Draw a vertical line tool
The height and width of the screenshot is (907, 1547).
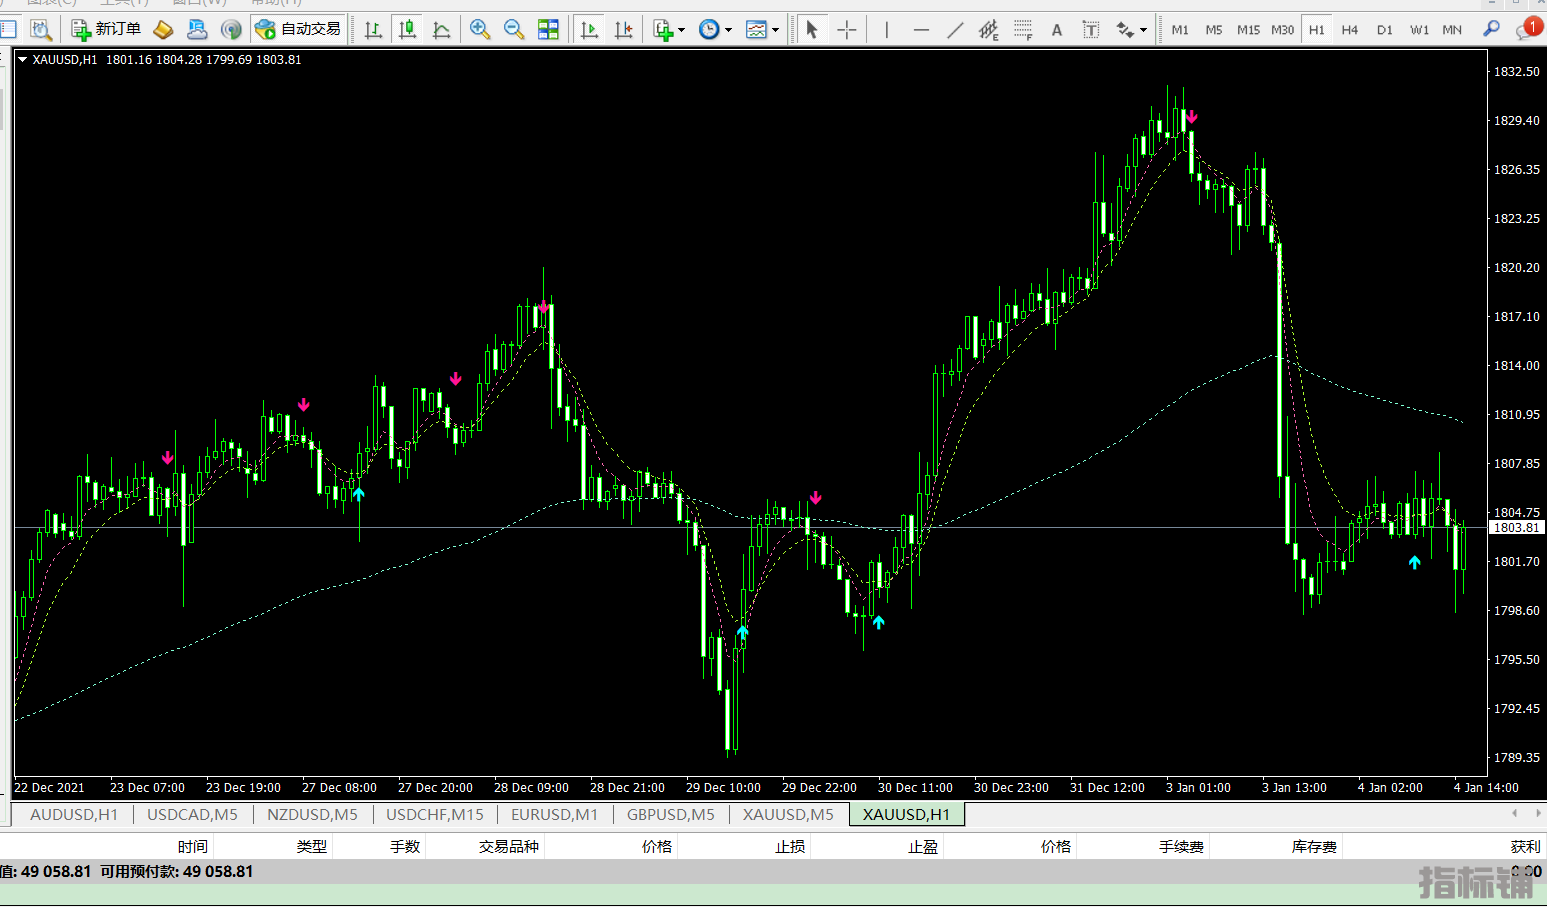[887, 29]
